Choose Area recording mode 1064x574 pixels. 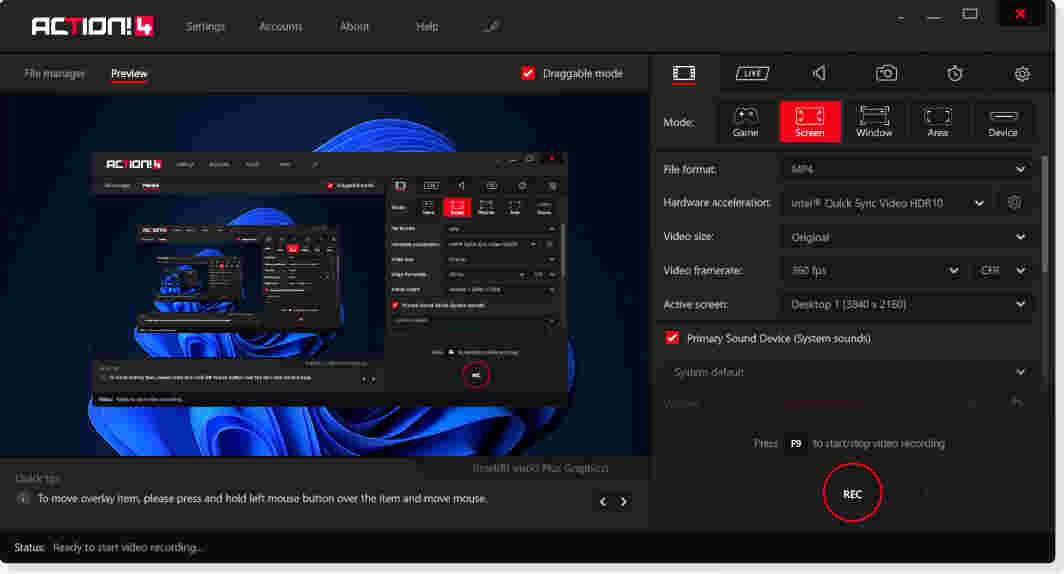[937, 122]
